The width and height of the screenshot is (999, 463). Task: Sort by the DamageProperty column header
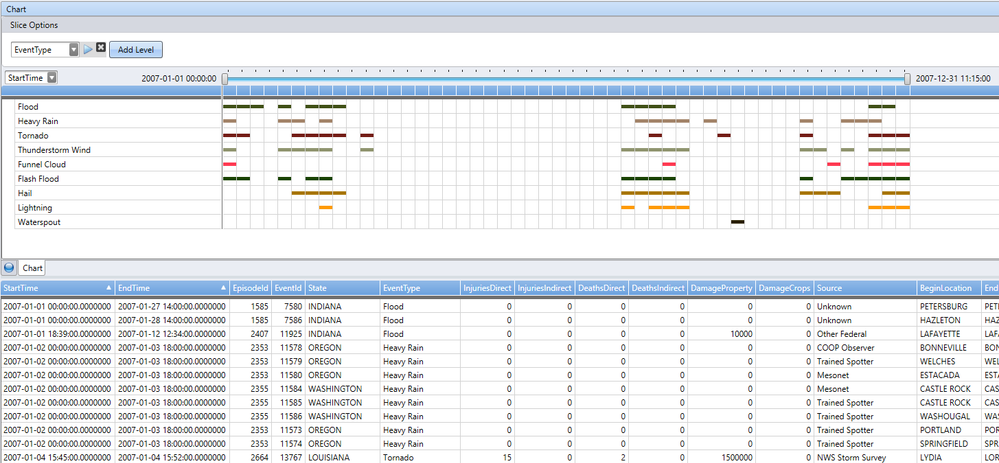coord(722,288)
